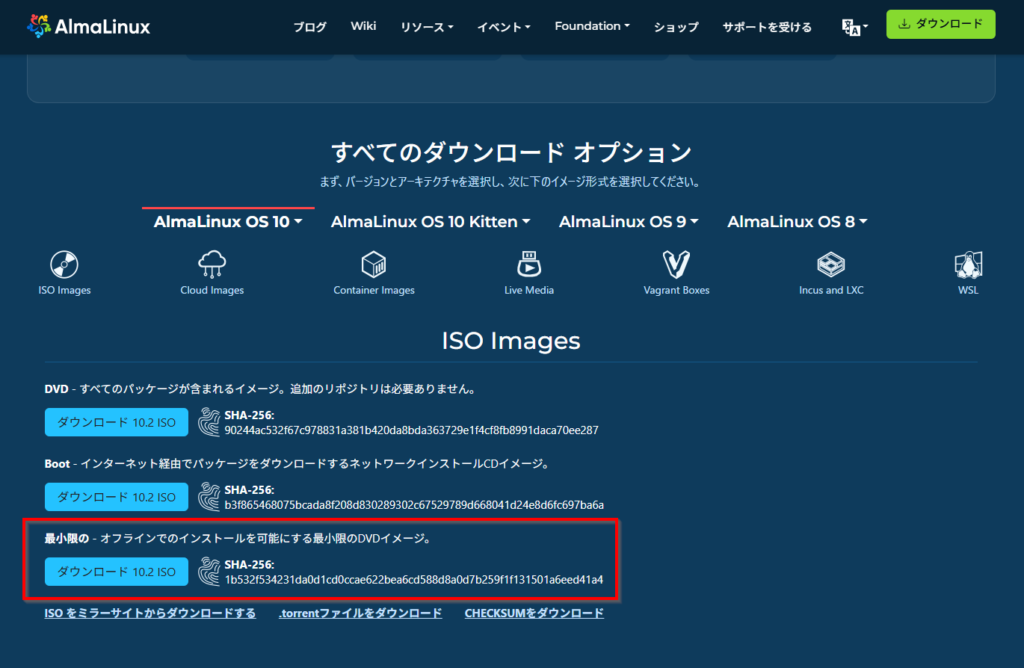Expand the AlmaLinux OS 8 dropdown
The width and height of the screenshot is (1024, 668).
797,222
